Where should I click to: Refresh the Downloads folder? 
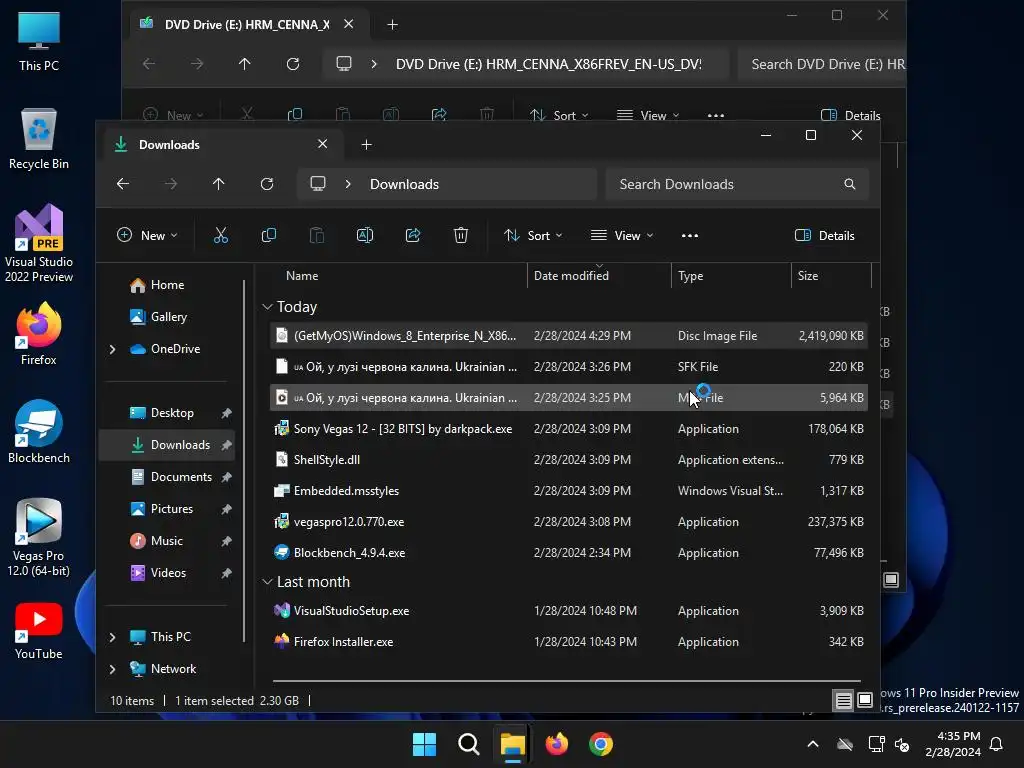[266, 184]
